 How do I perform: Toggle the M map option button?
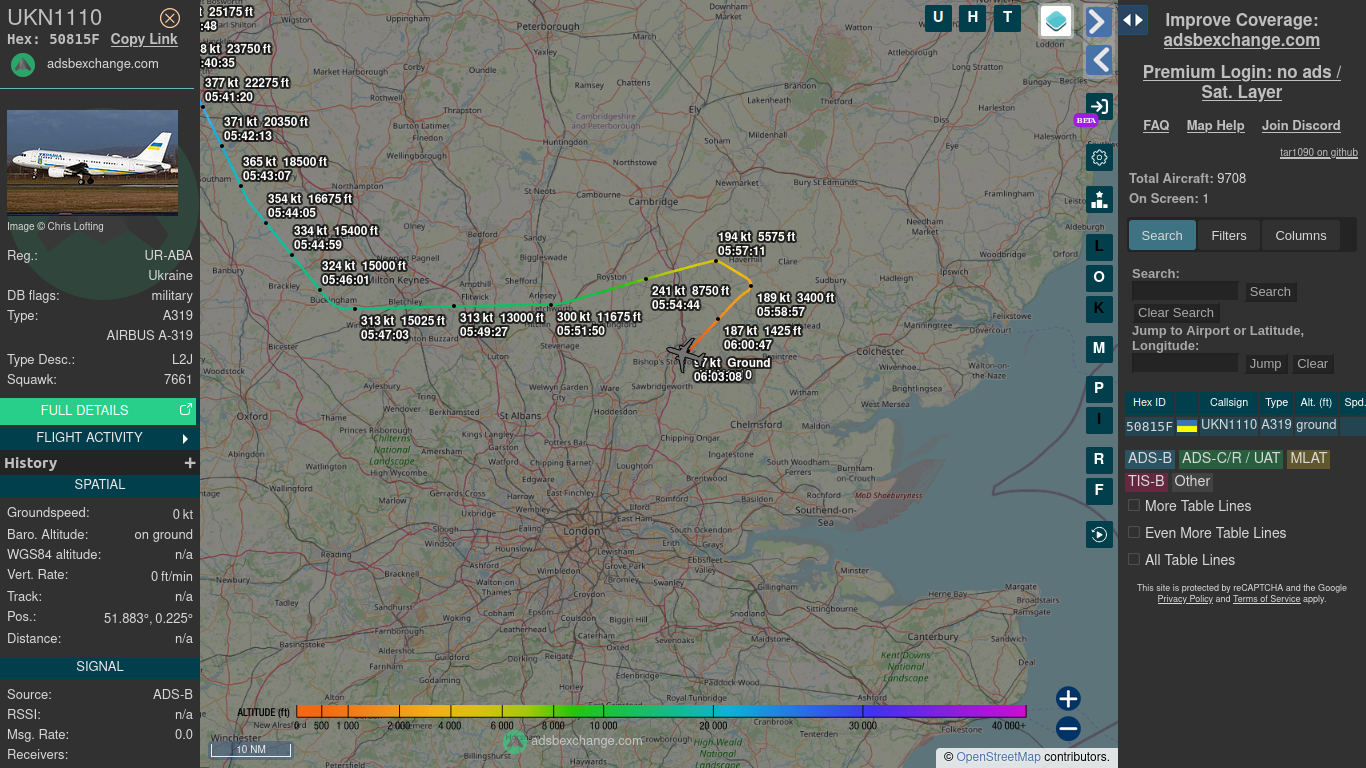pos(1099,349)
